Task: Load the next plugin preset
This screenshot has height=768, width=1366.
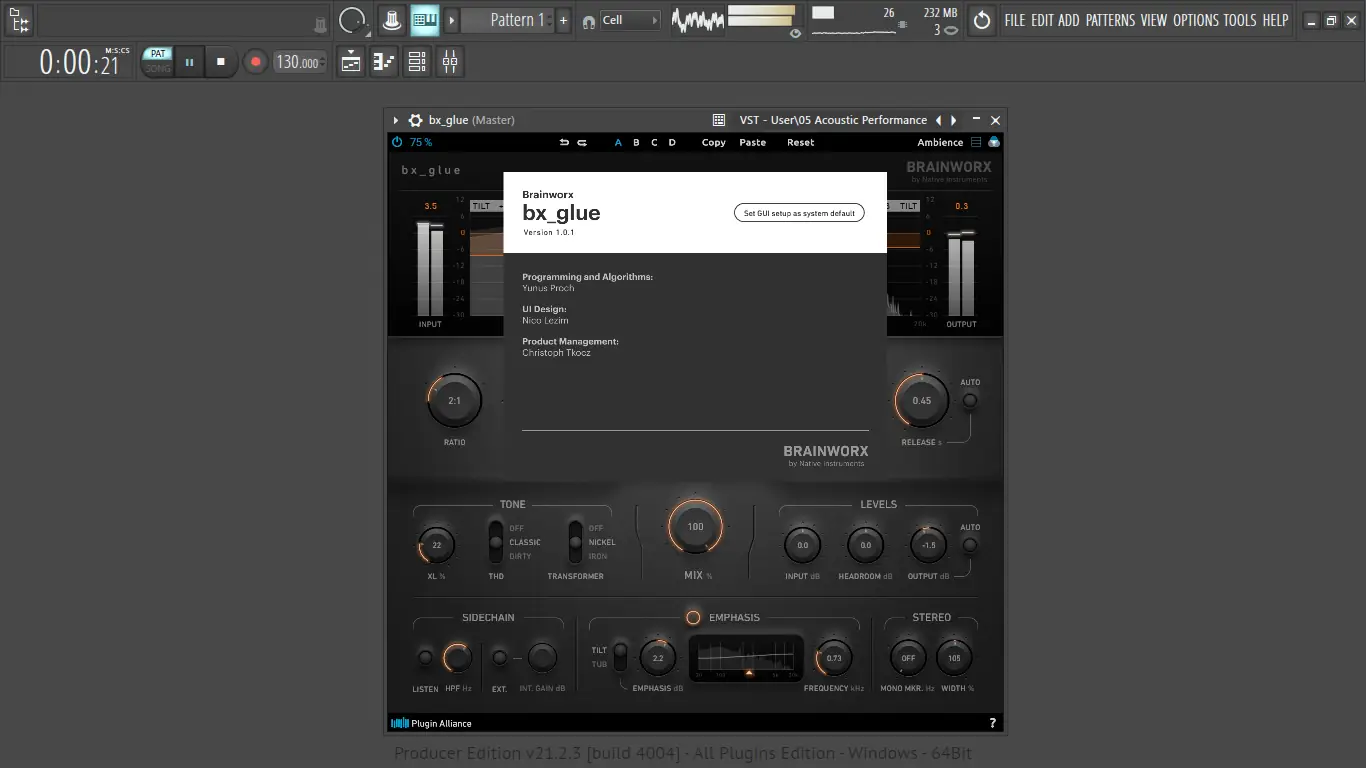Action: (954, 120)
